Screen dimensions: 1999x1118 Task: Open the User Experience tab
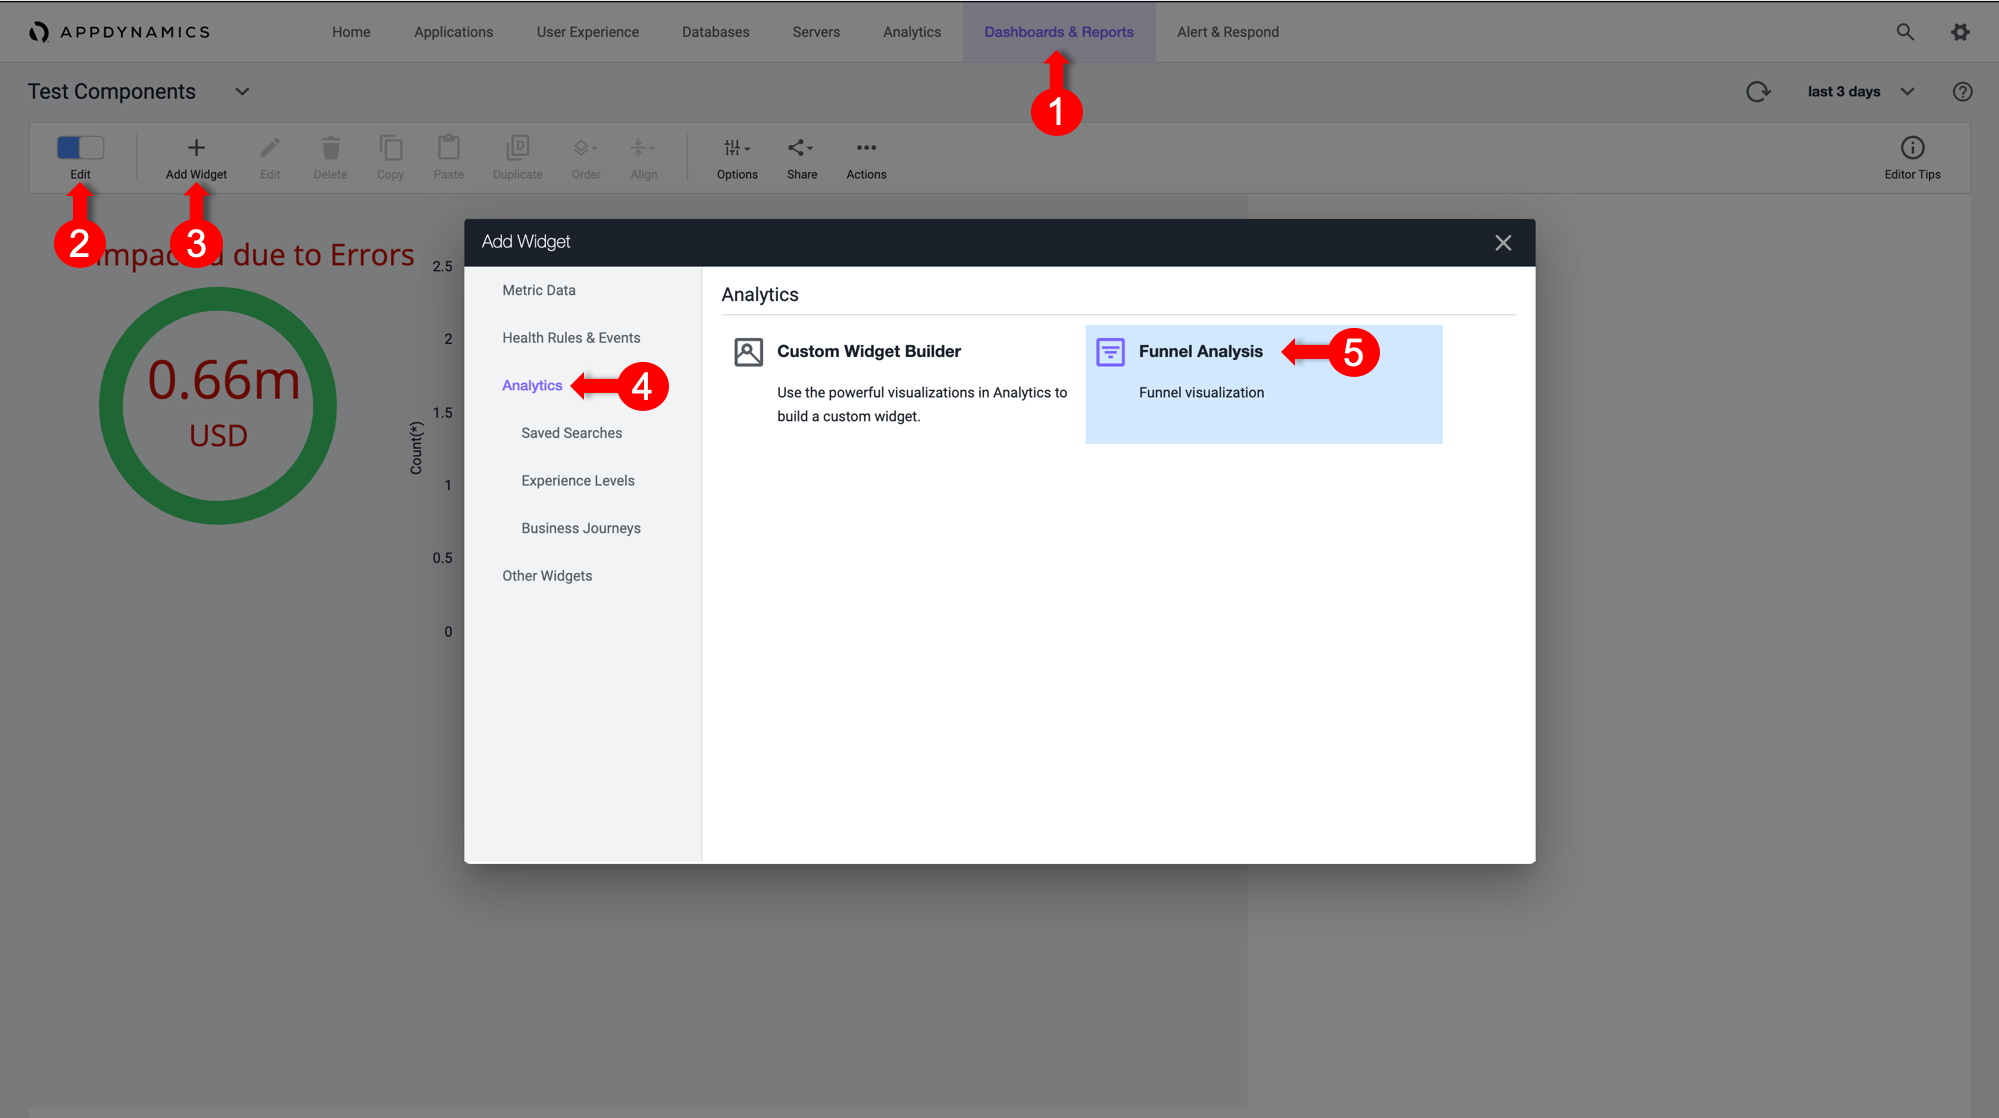pyautogui.click(x=587, y=32)
